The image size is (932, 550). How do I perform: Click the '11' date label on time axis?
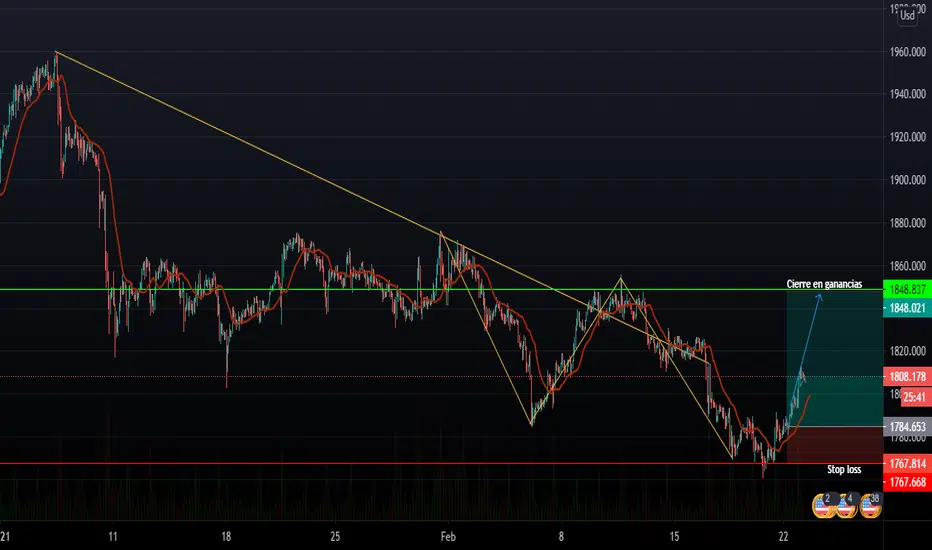click(113, 536)
